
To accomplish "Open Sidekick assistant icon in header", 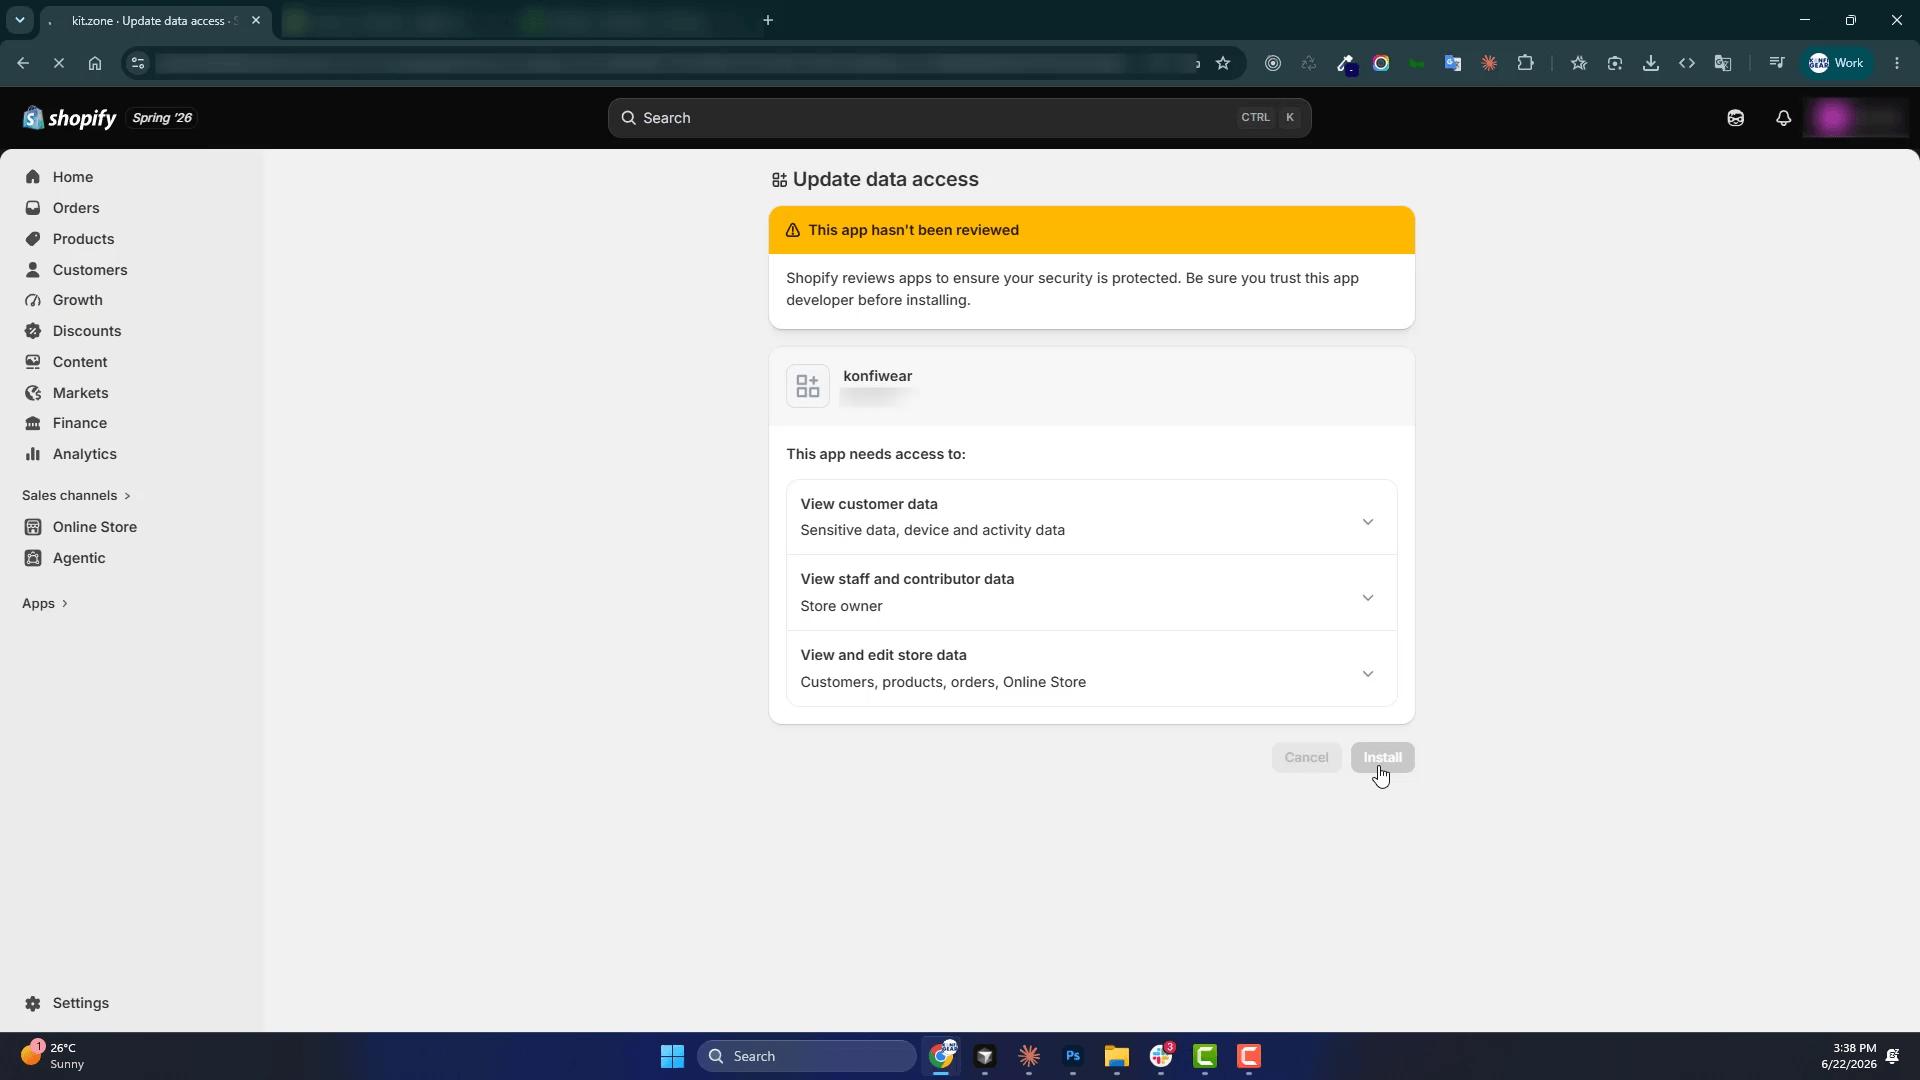I will [x=1736, y=118].
